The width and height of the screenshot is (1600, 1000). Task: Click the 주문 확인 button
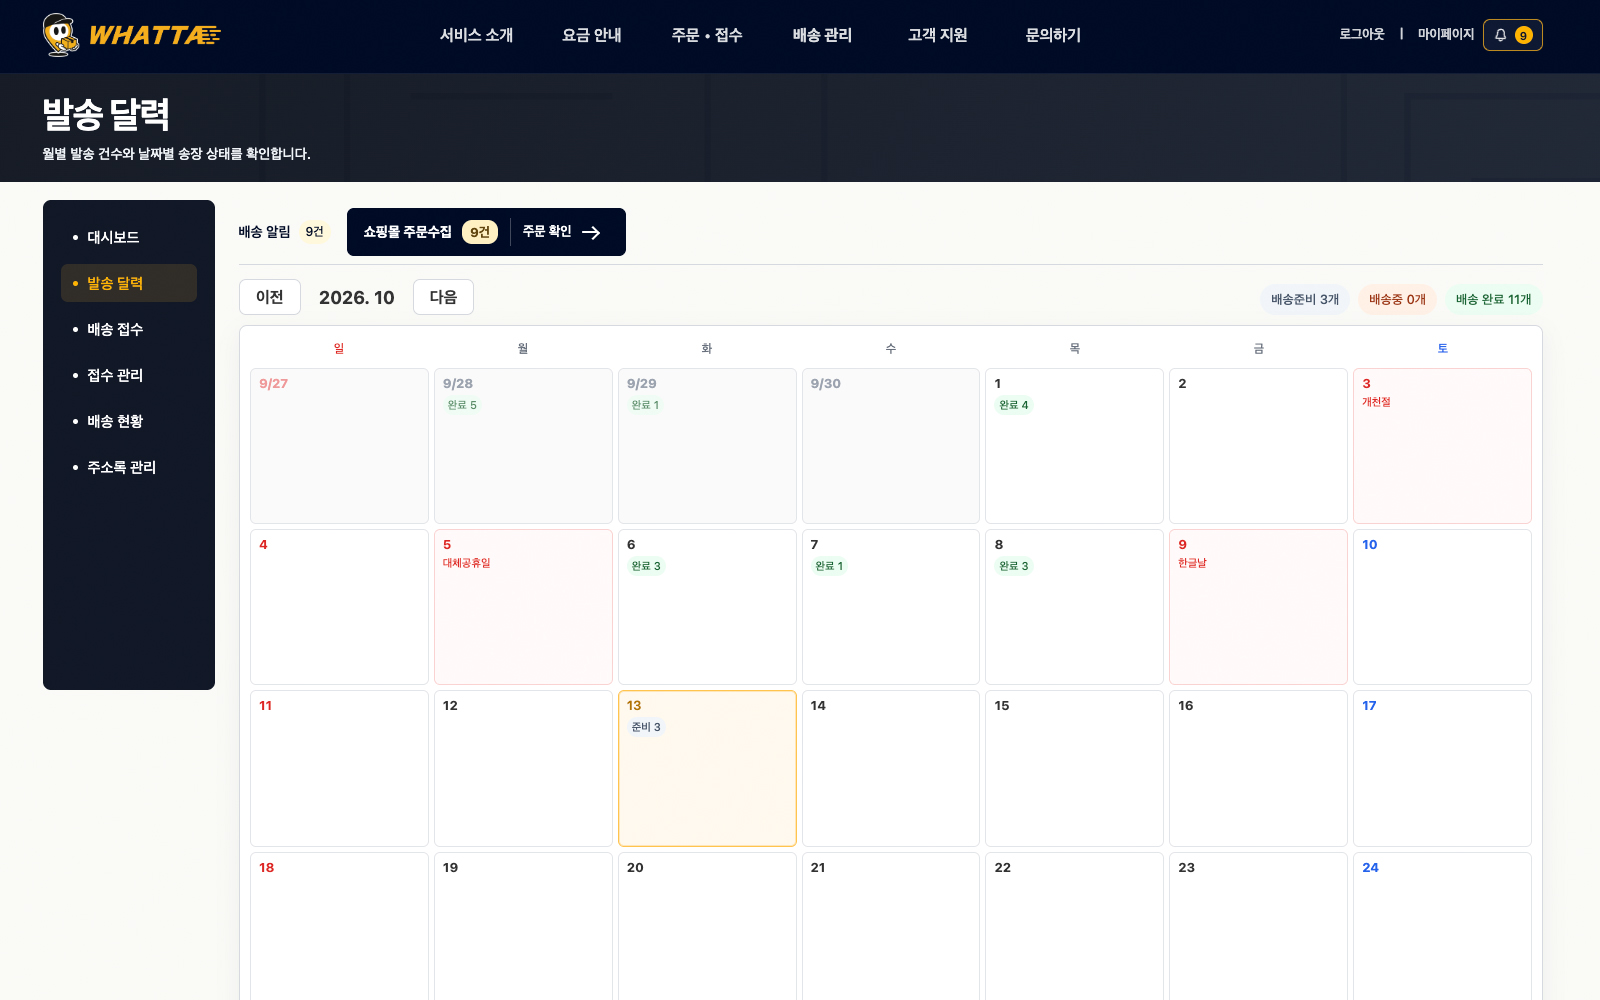coord(561,232)
